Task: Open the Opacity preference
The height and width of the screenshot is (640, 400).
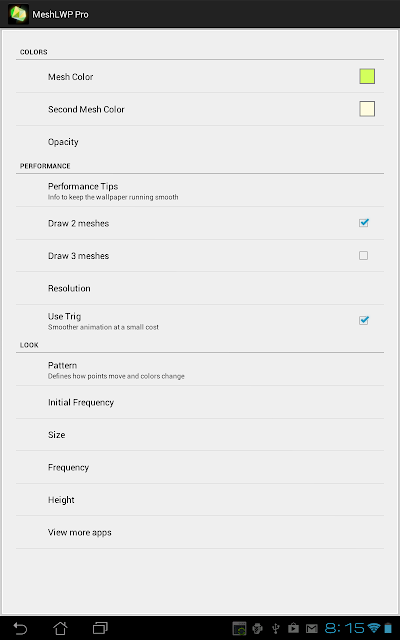Action: click(200, 142)
